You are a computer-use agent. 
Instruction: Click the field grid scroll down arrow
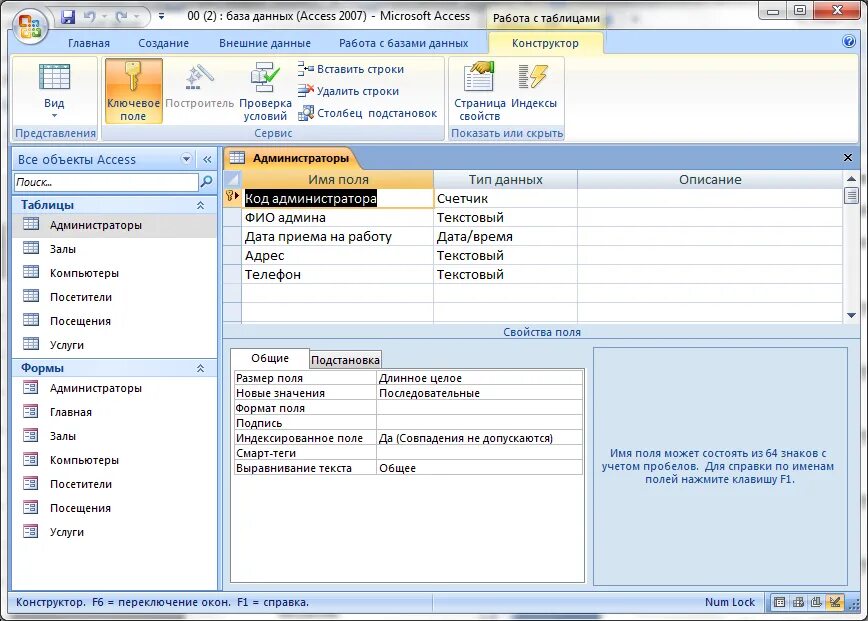point(851,315)
